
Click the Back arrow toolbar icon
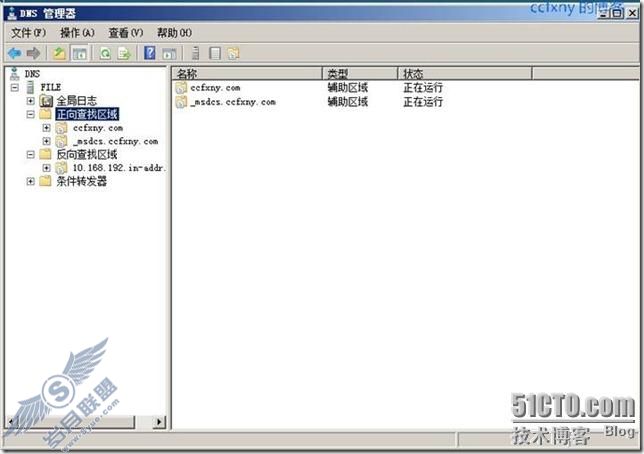[14, 53]
